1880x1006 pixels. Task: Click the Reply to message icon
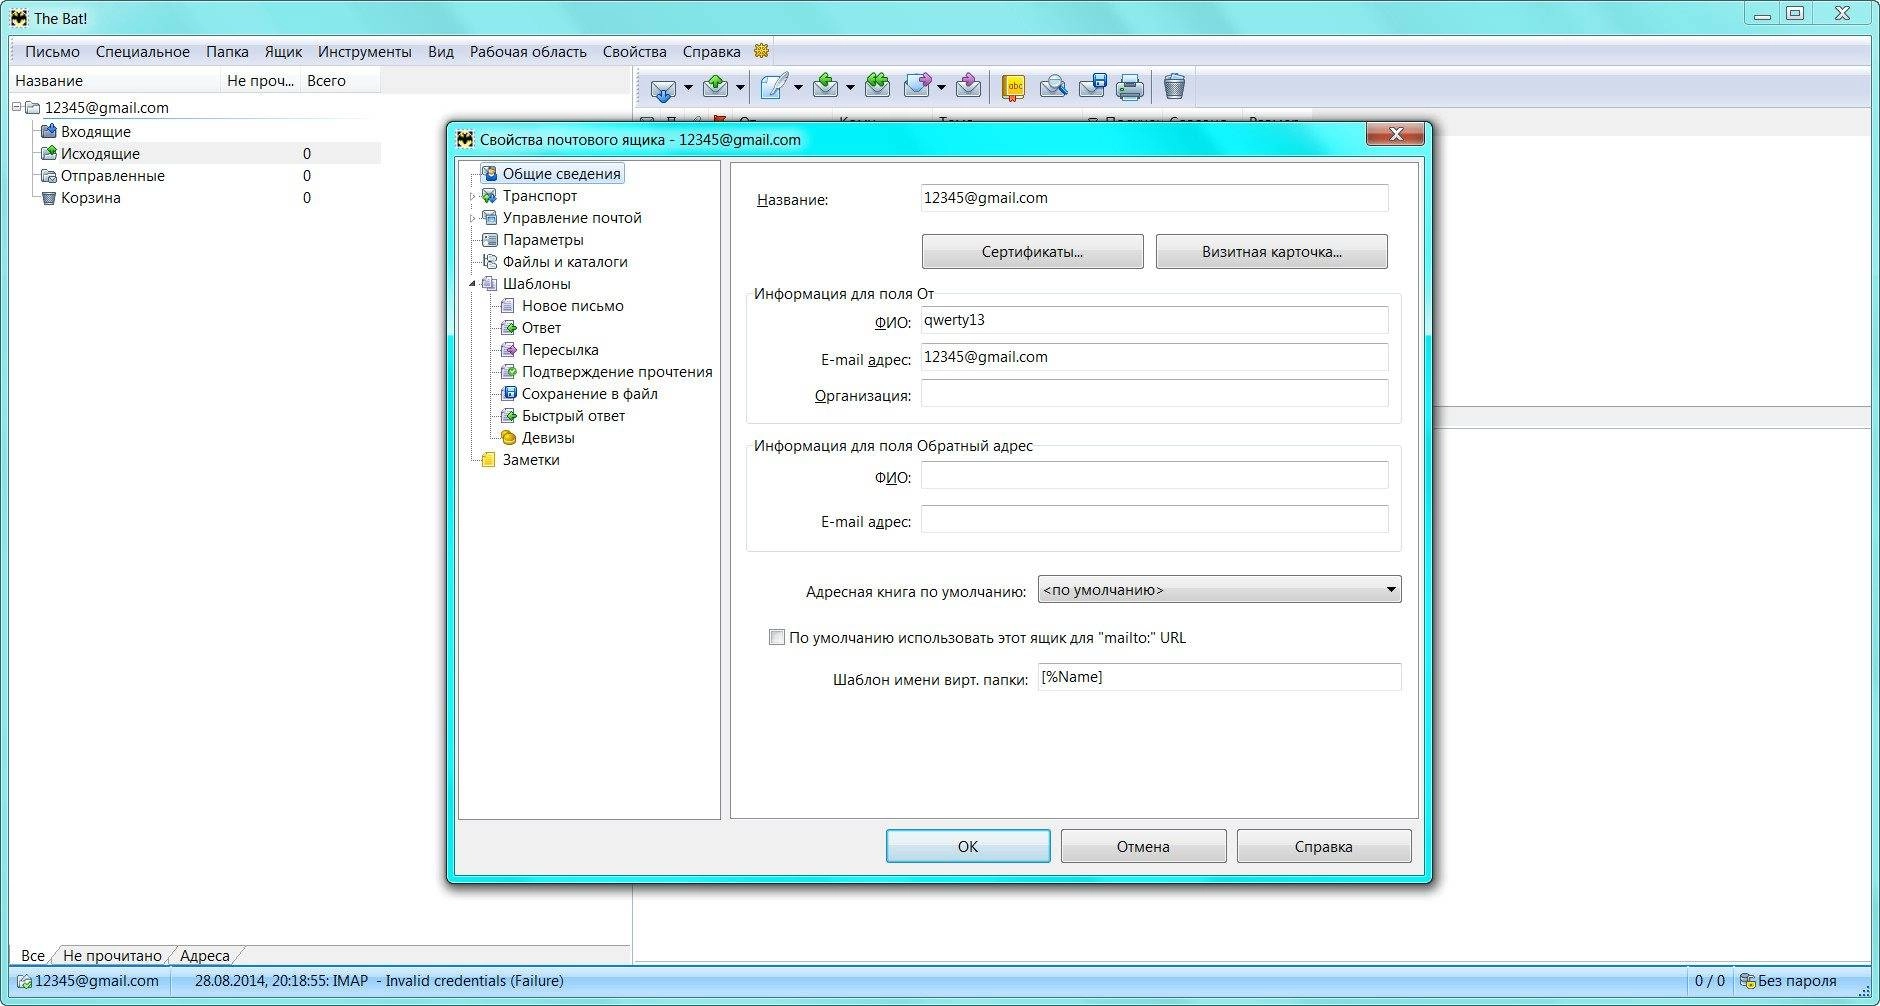tap(825, 87)
